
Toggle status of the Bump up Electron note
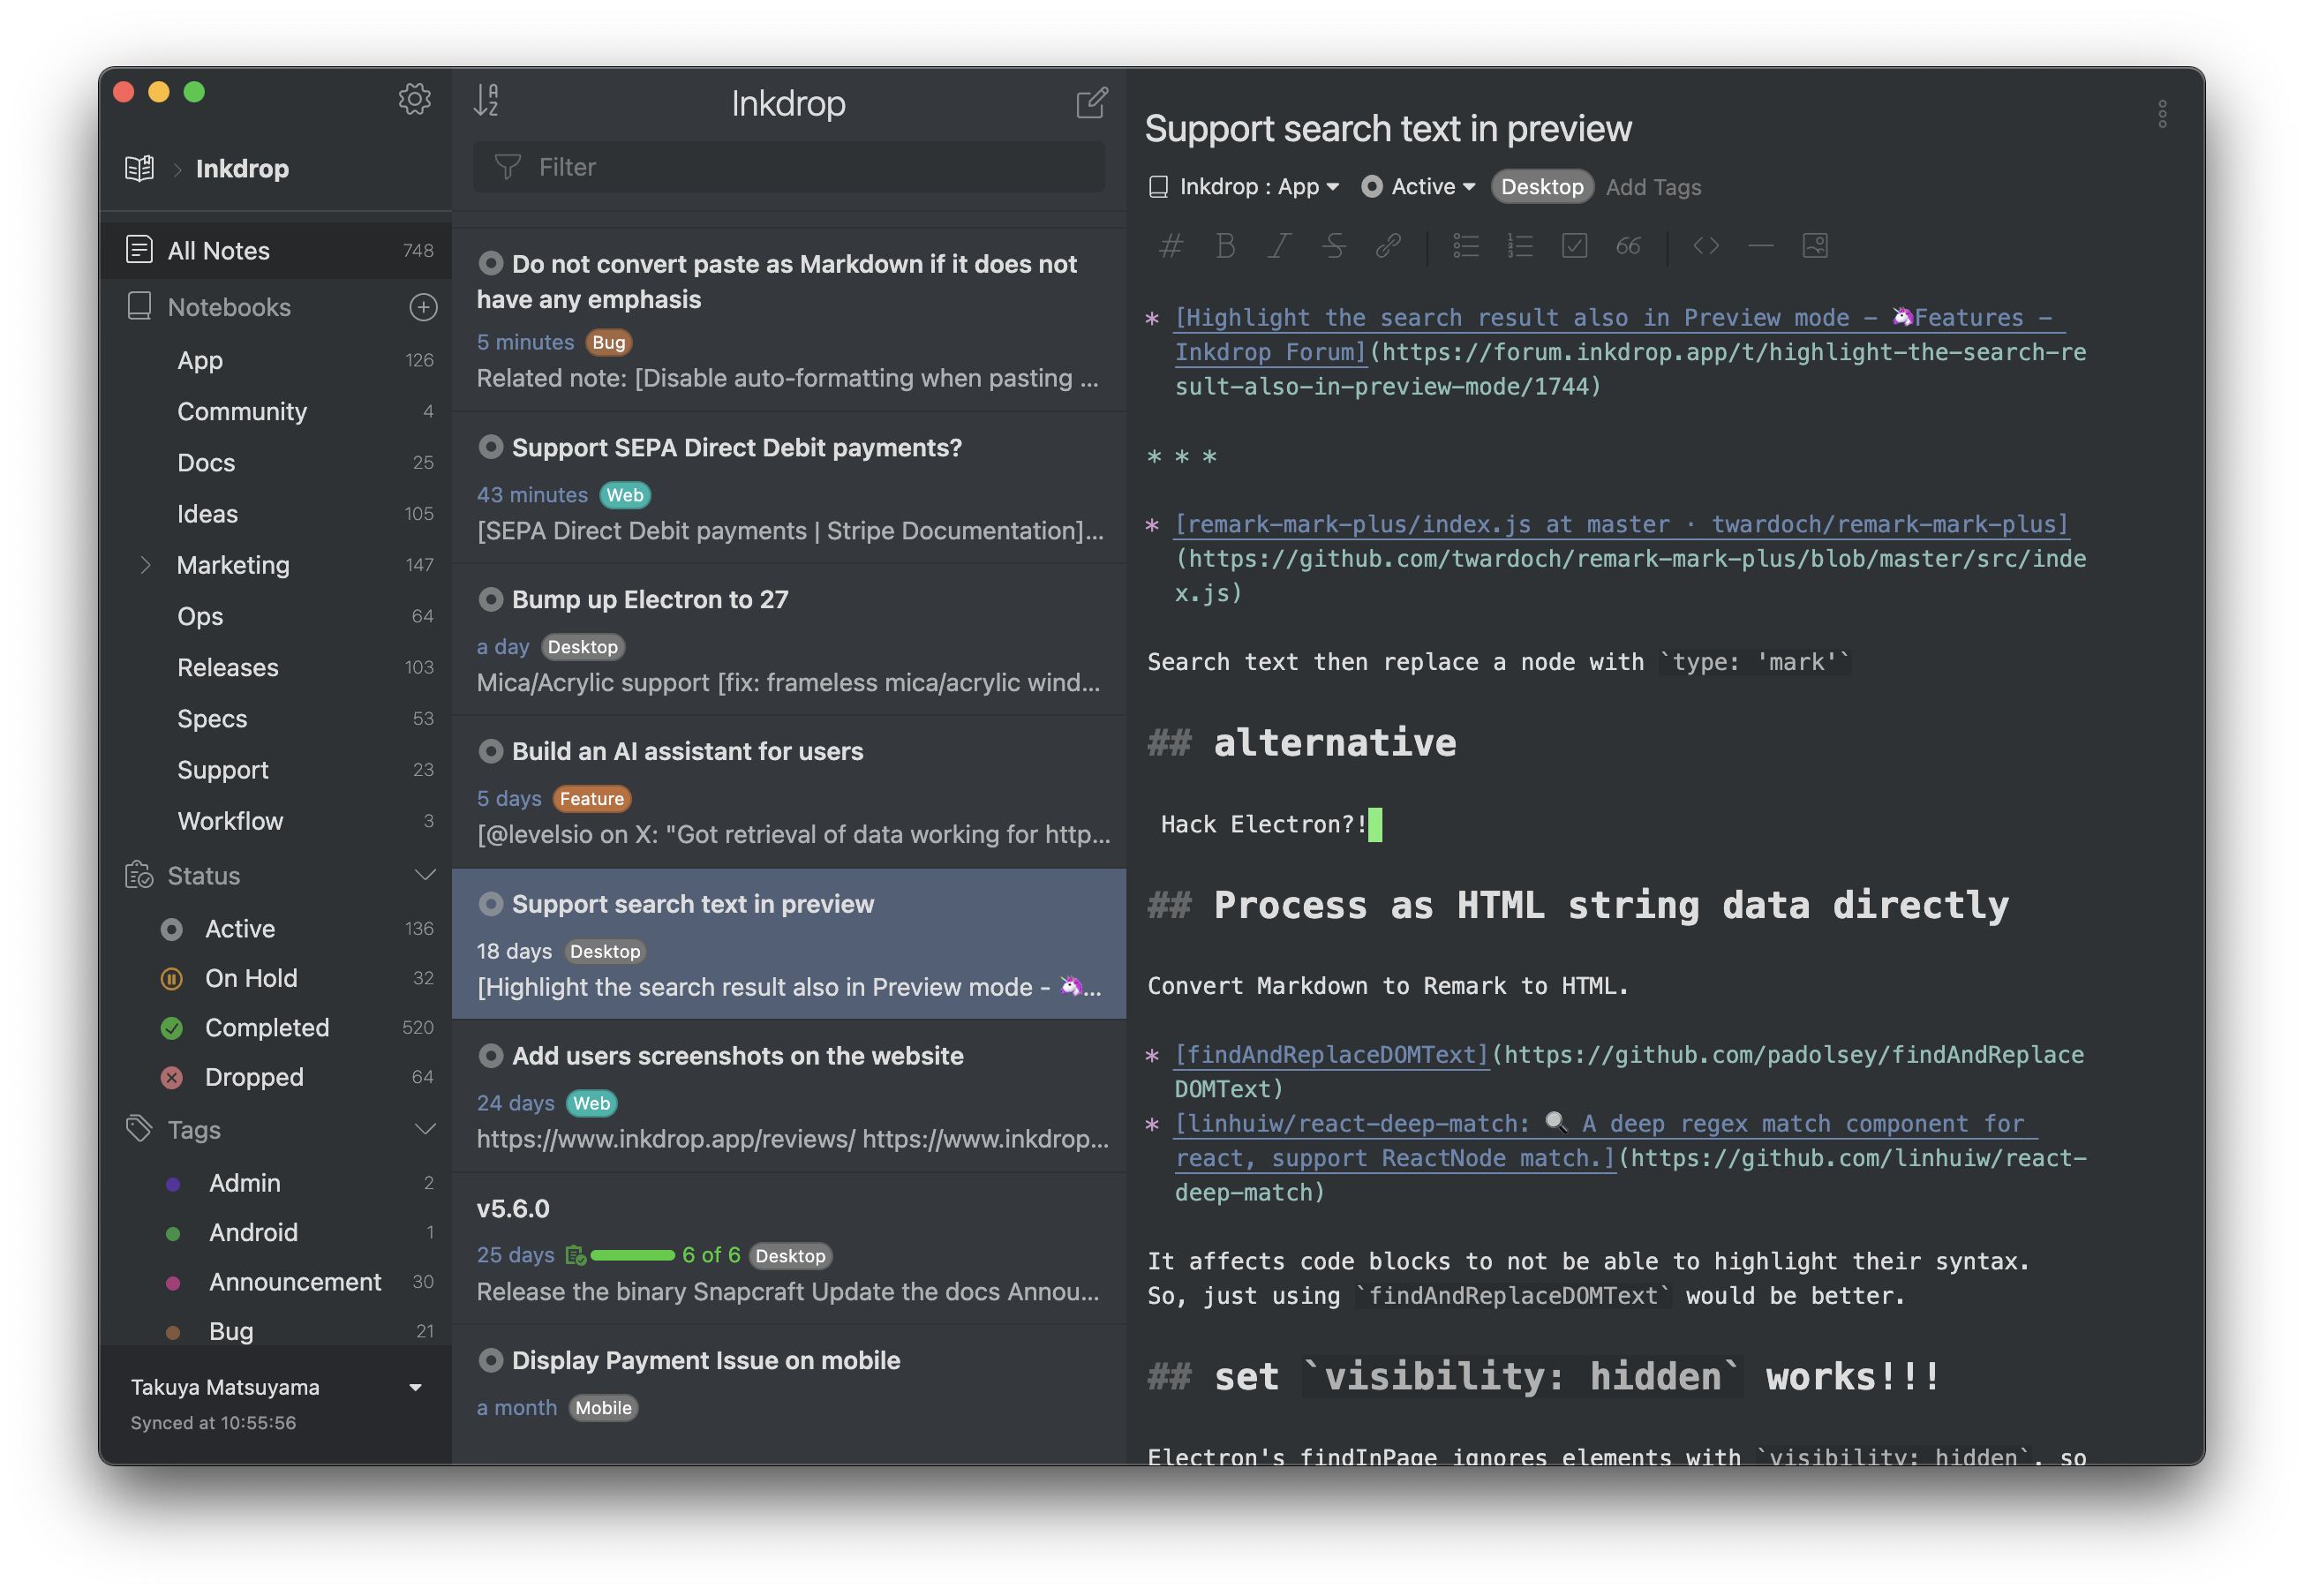pyautogui.click(x=490, y=600)
